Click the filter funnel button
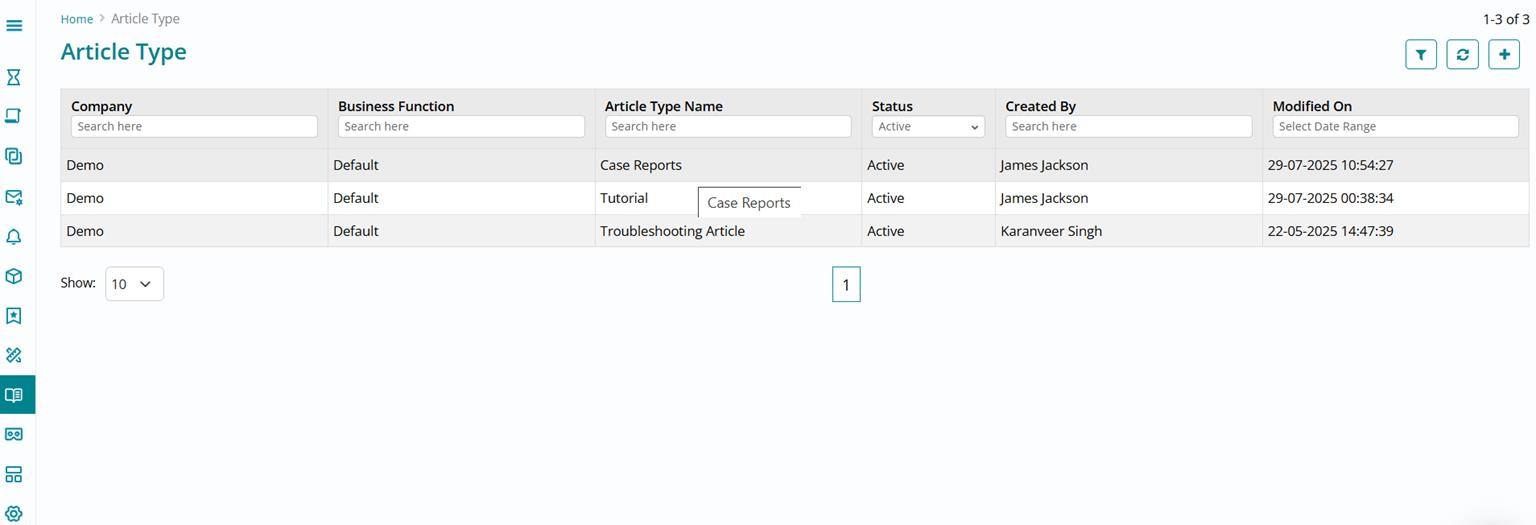This screenshot has width=1536, height=525. (1420, 55)
